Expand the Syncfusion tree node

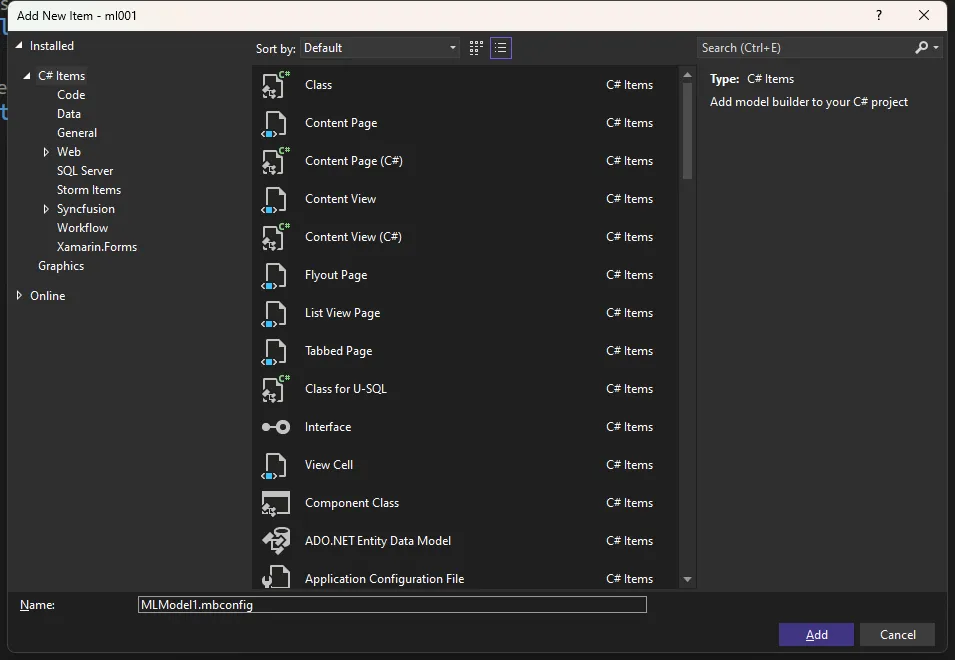click(x=46, y=209)
